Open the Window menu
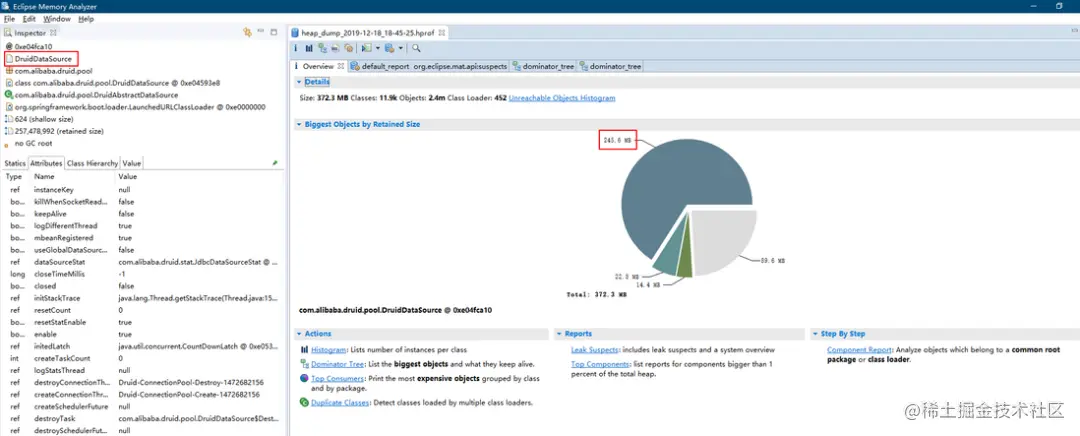This screenshot has width=1080, height=436. [x=56, y=19]
